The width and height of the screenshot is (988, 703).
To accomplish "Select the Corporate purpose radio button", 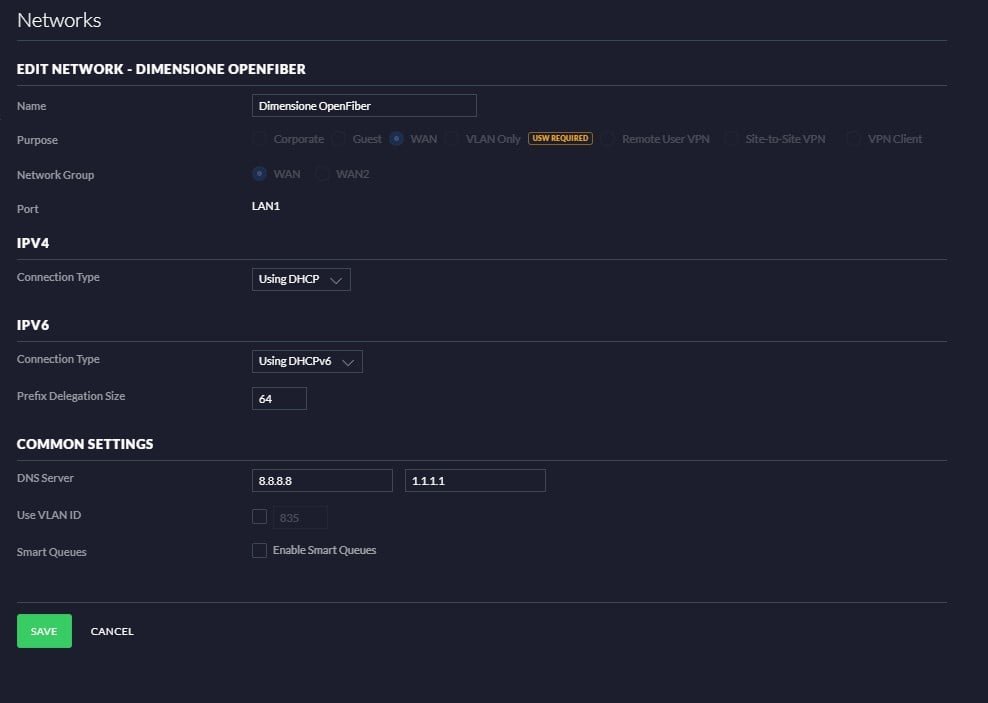I will tap(260, 139).
